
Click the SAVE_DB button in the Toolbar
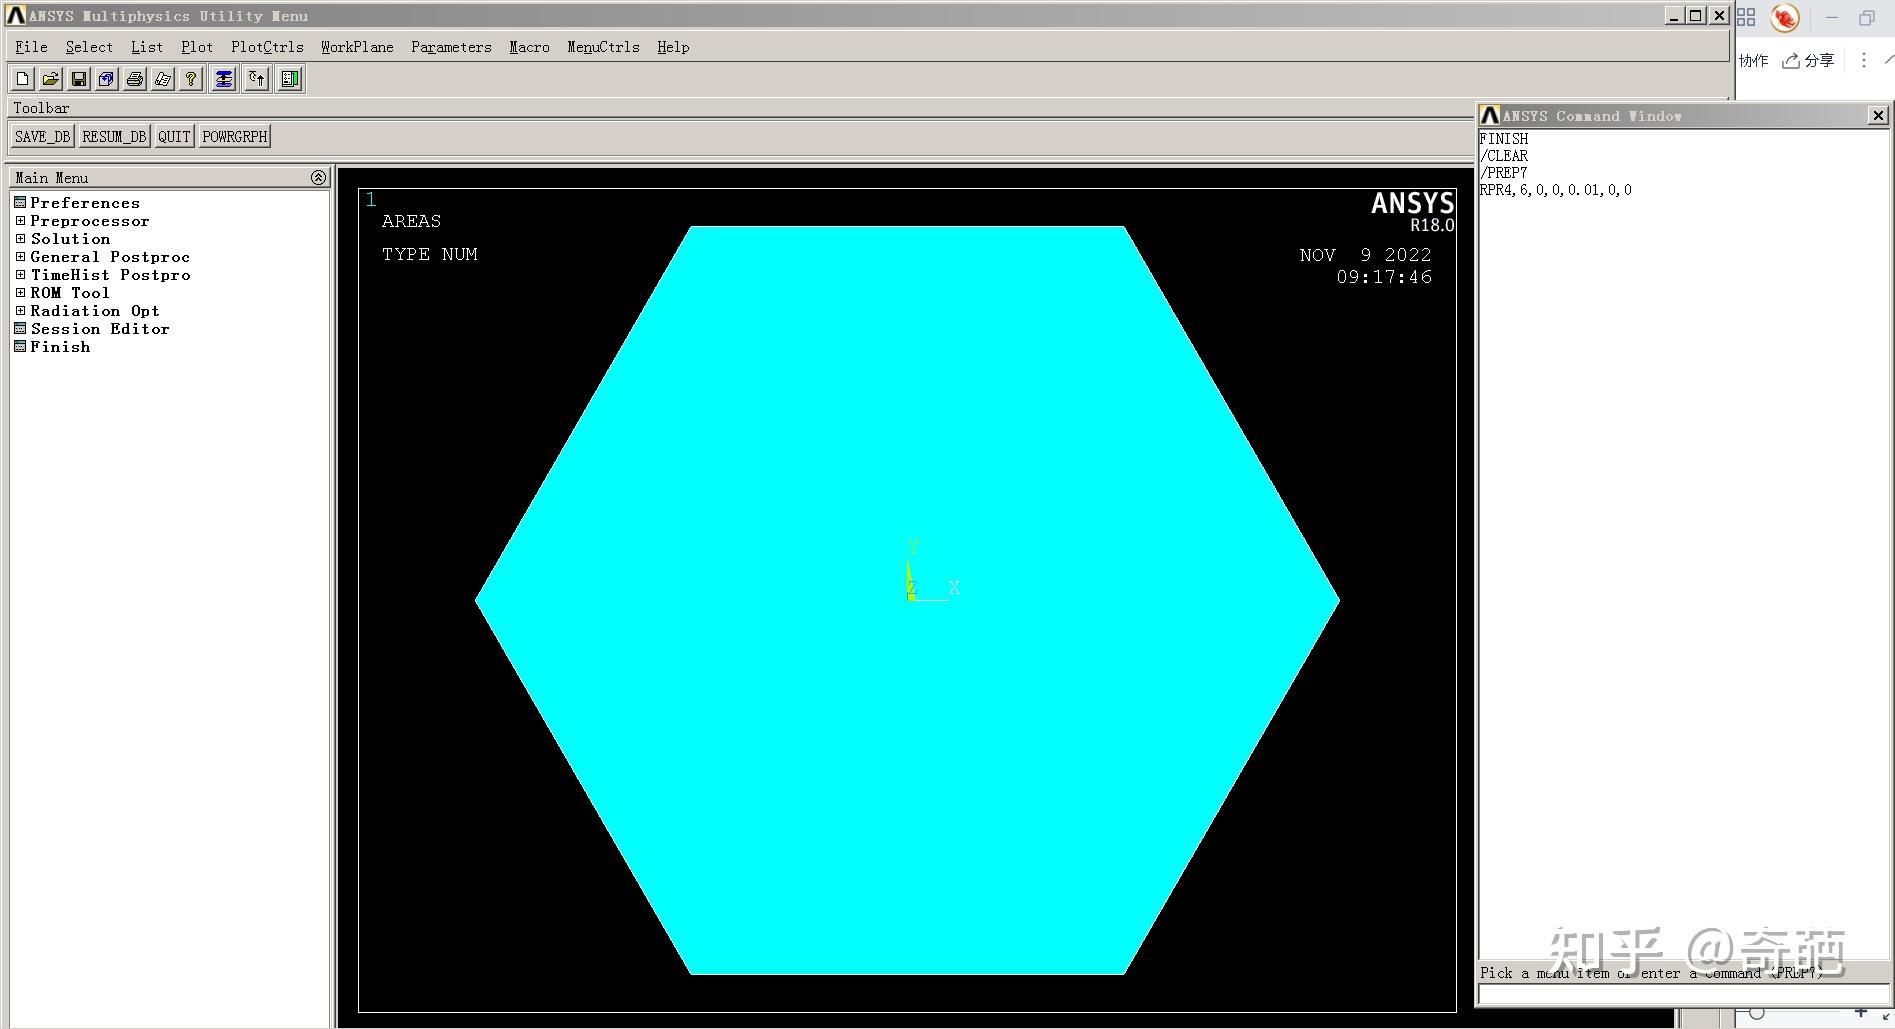[41, 136]
